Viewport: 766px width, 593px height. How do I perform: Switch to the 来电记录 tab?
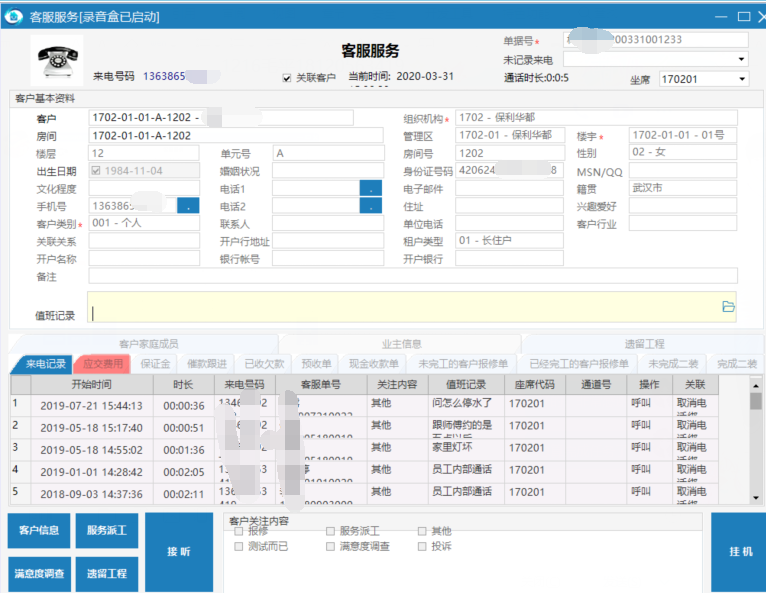(x=45, y=364)
